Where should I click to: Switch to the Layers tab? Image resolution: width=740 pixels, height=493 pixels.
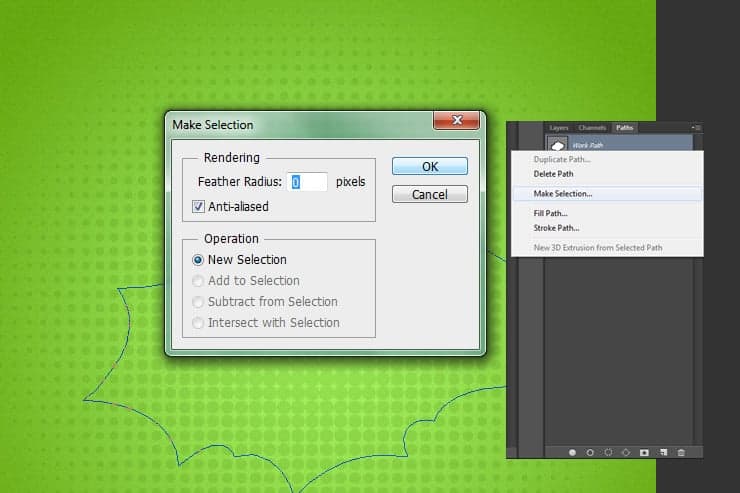pos(558,128)
